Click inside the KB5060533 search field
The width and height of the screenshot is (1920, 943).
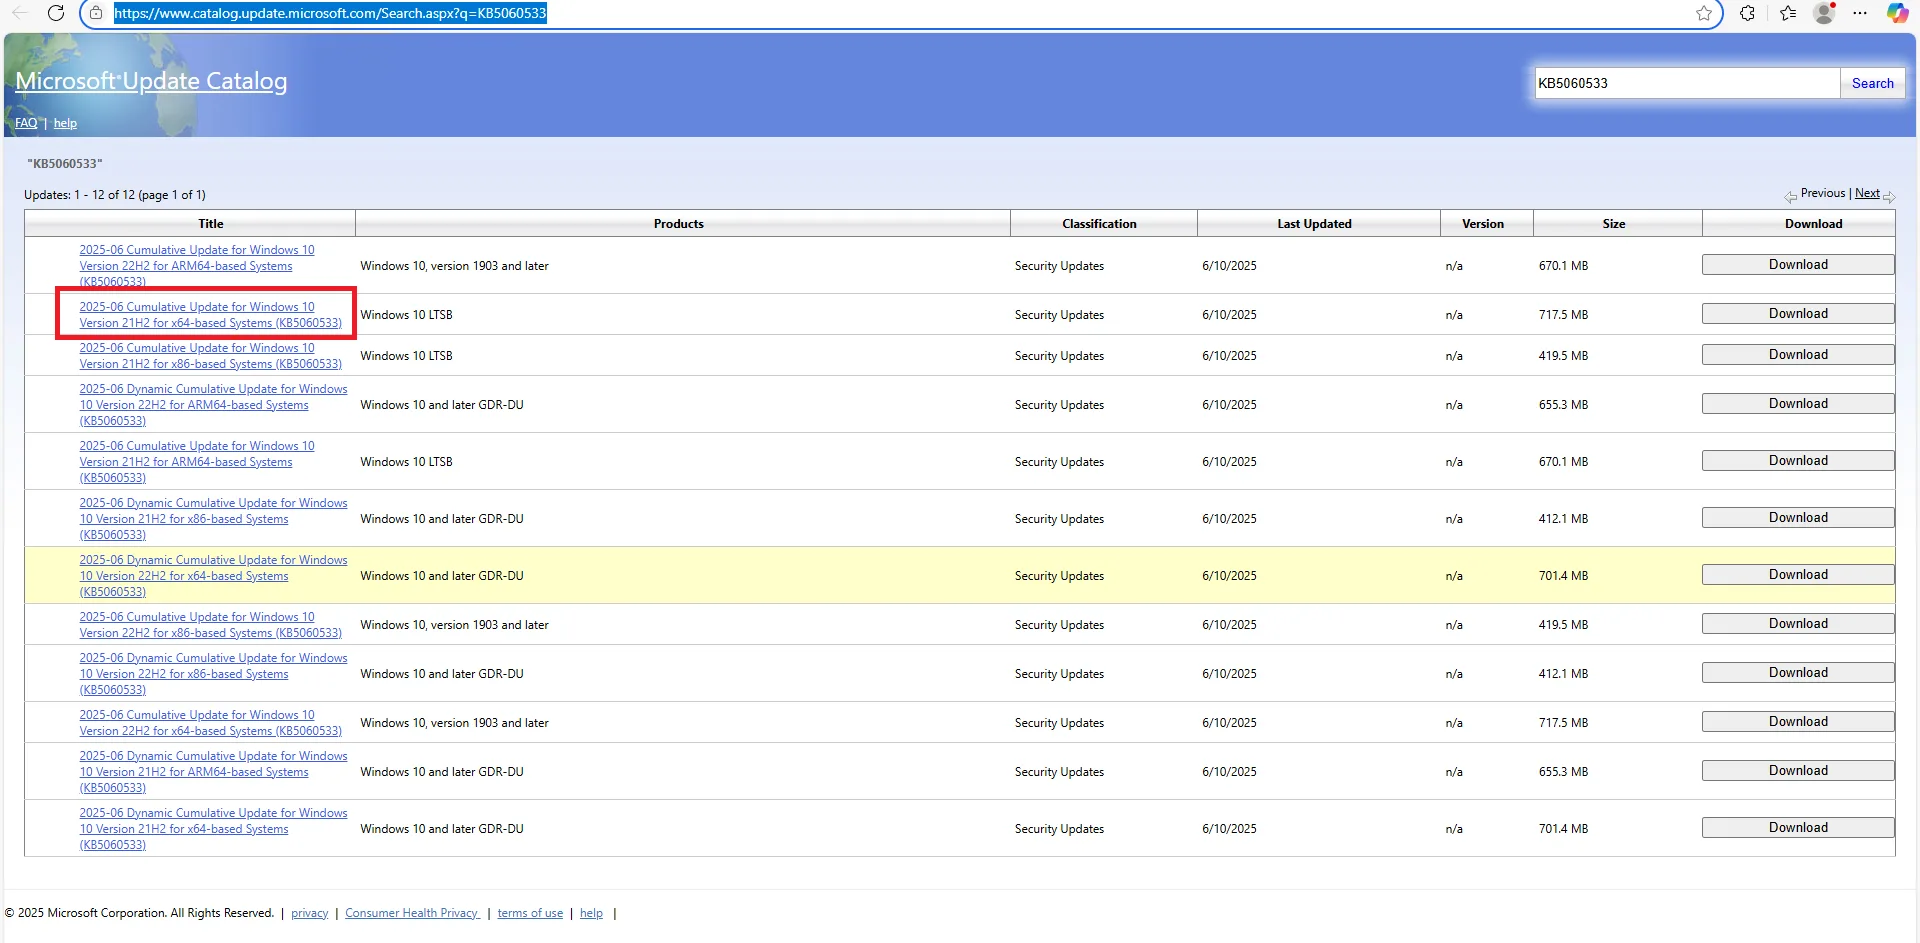1686,83
